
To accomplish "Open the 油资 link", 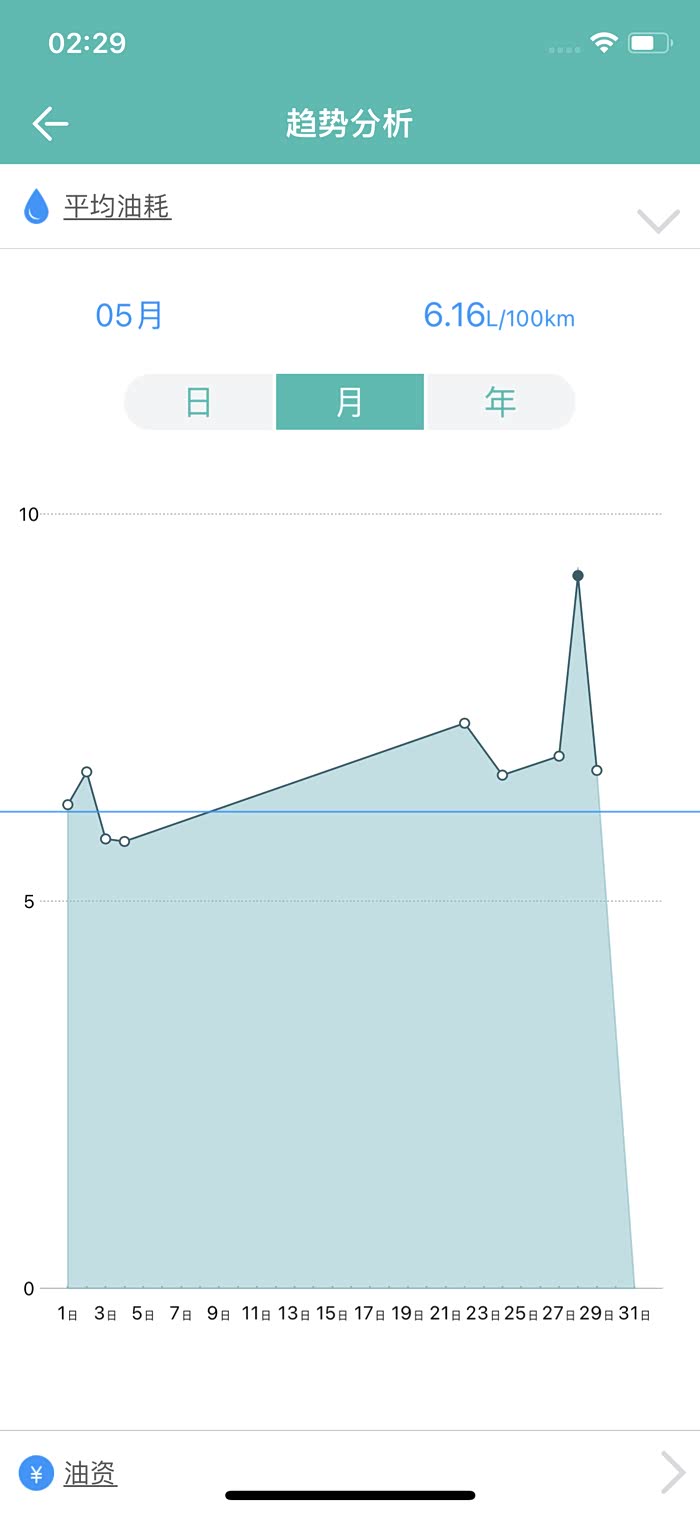I will (90, 1473).
